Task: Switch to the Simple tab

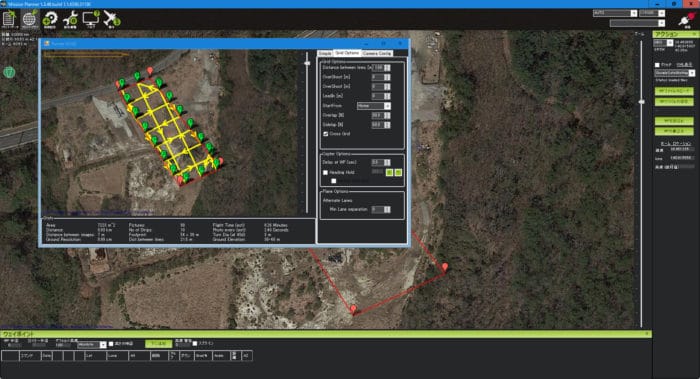Action: click(325, 53)
